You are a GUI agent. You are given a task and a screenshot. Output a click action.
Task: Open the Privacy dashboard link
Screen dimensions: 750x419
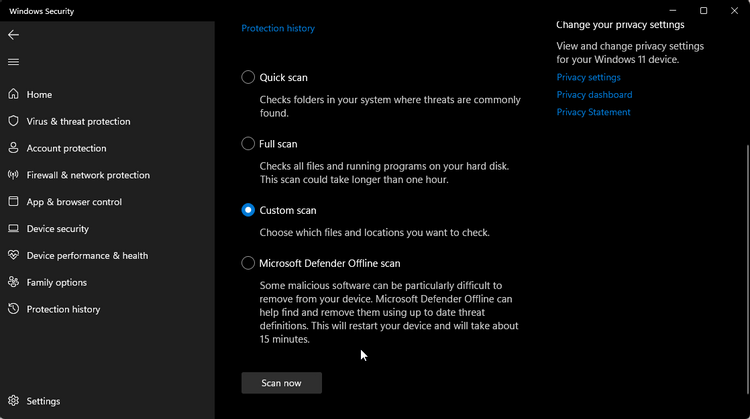tap(594, 95)
